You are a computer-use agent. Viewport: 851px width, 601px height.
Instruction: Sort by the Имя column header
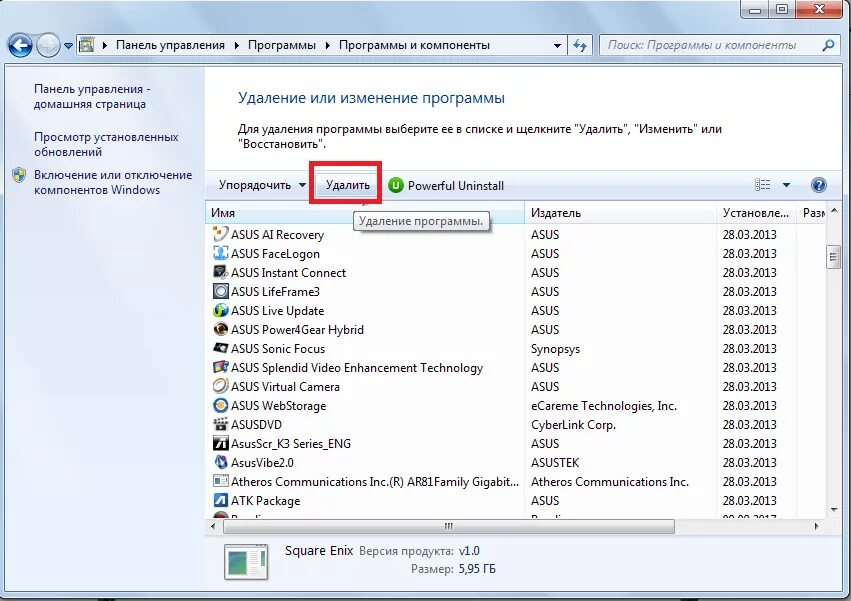pyautogui.click(x=365, y=213)
